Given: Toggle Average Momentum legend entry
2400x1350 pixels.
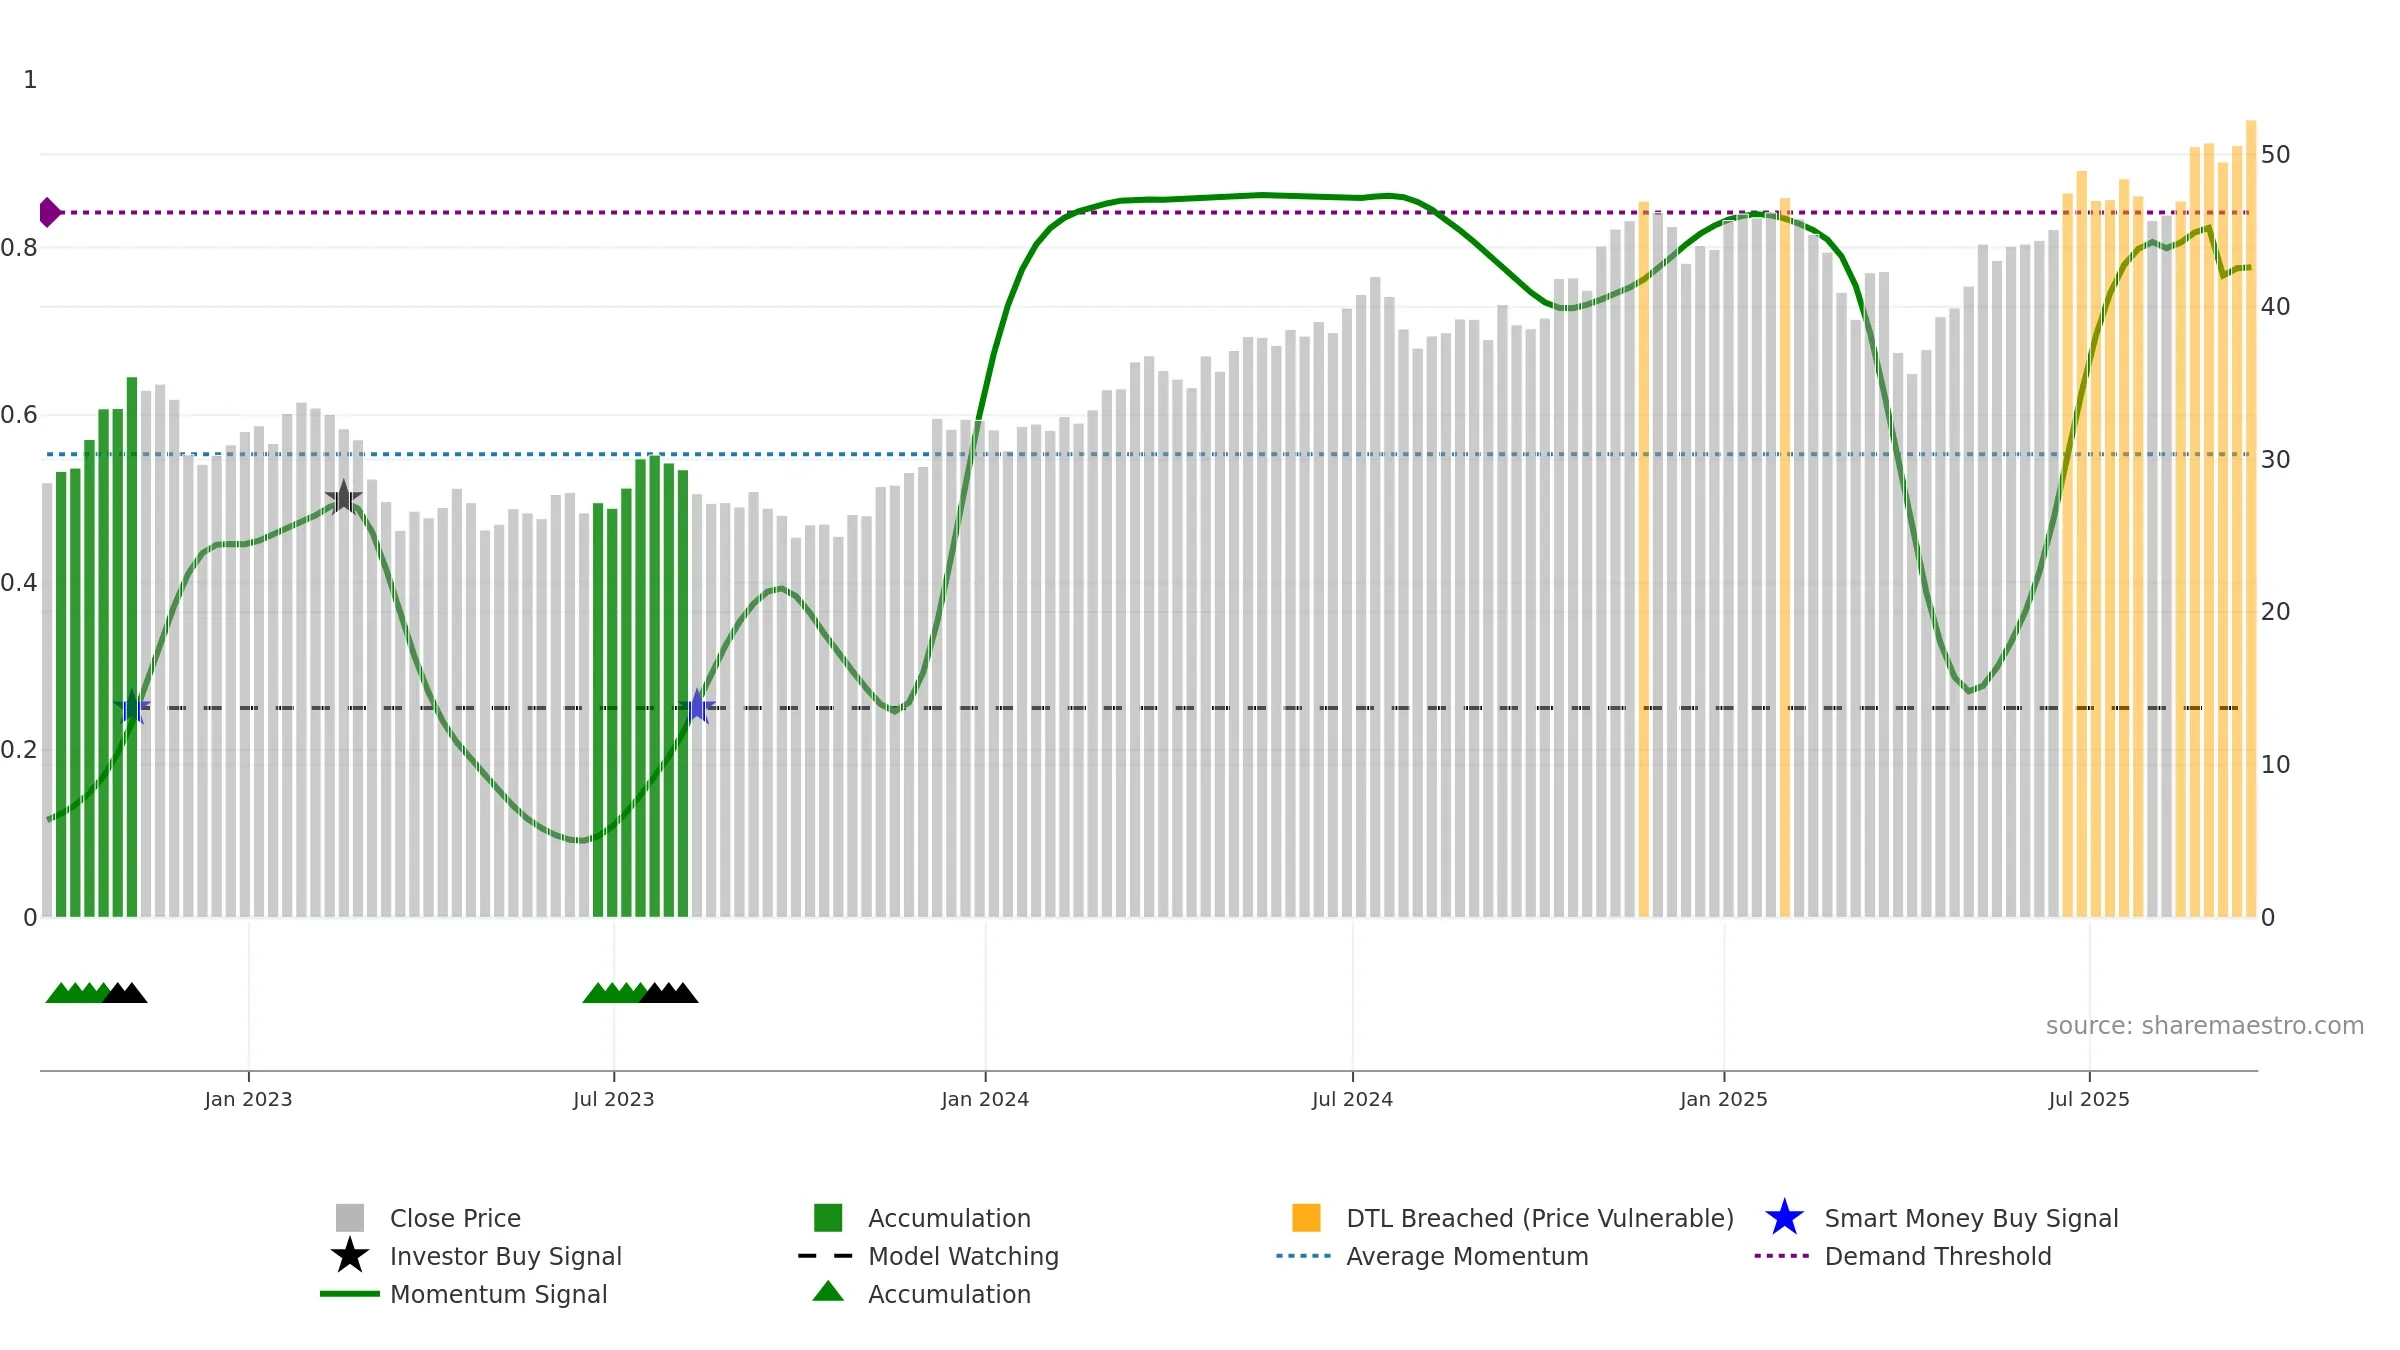Looking at the screenshot, I should click(1466, 1256).
